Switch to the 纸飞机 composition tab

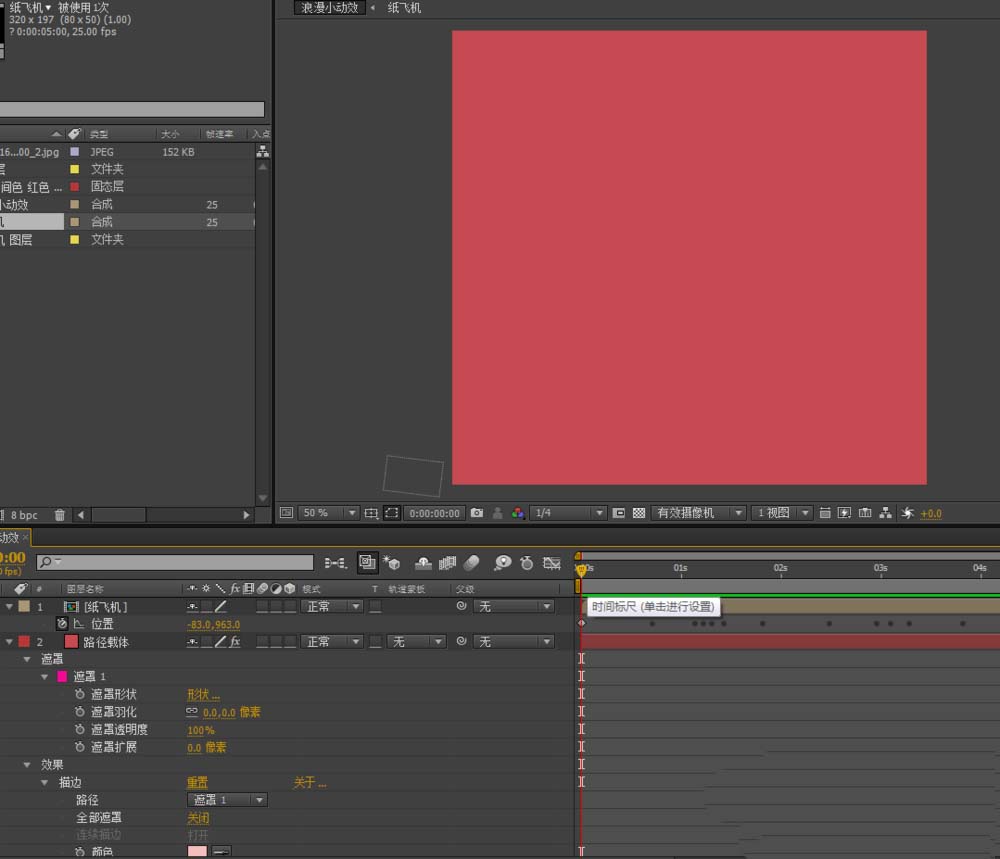click(x=404, y=8)
